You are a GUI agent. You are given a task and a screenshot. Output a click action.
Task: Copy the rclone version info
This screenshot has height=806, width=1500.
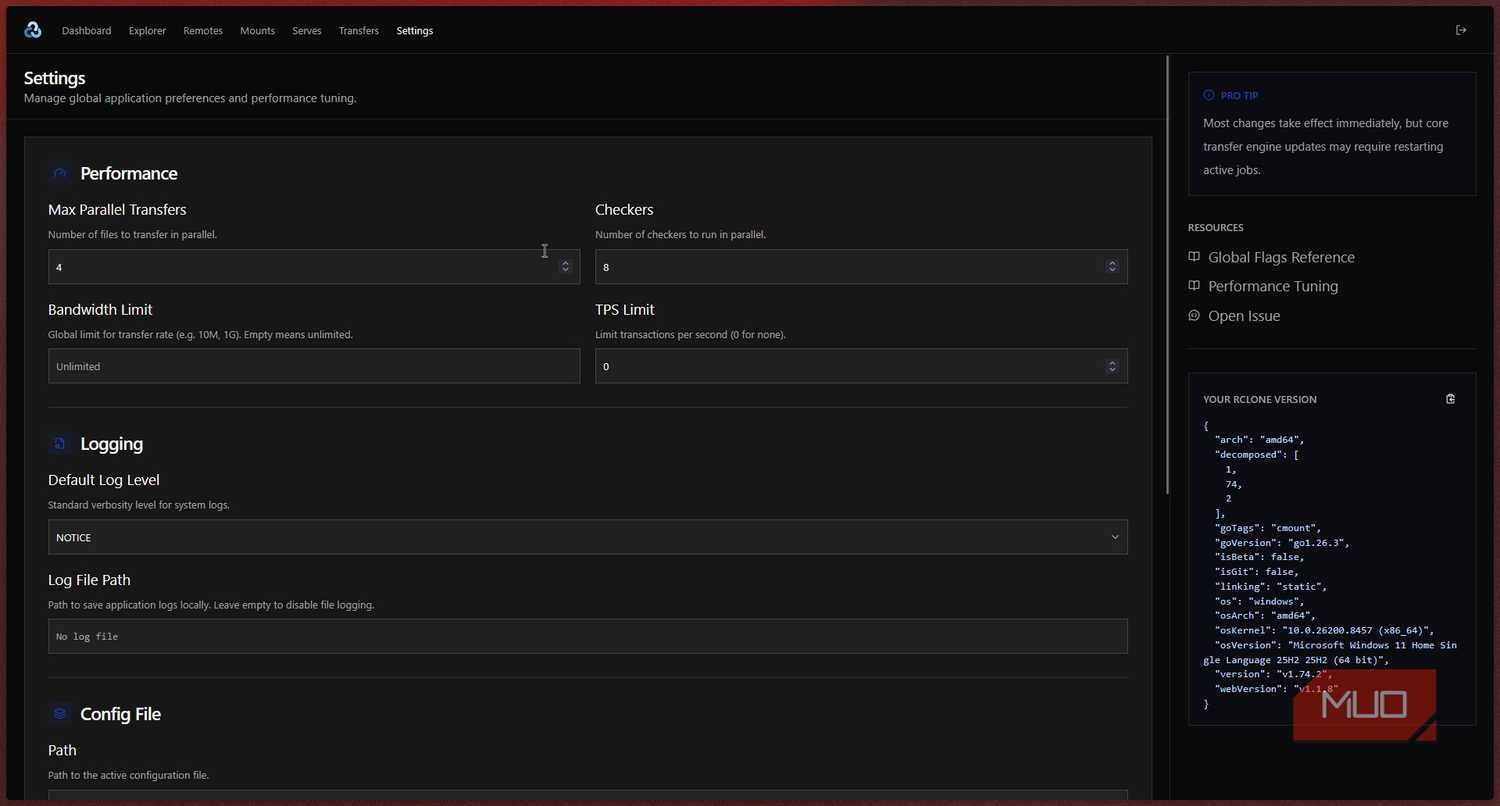pyautogui.click(x=1451, y=399)
